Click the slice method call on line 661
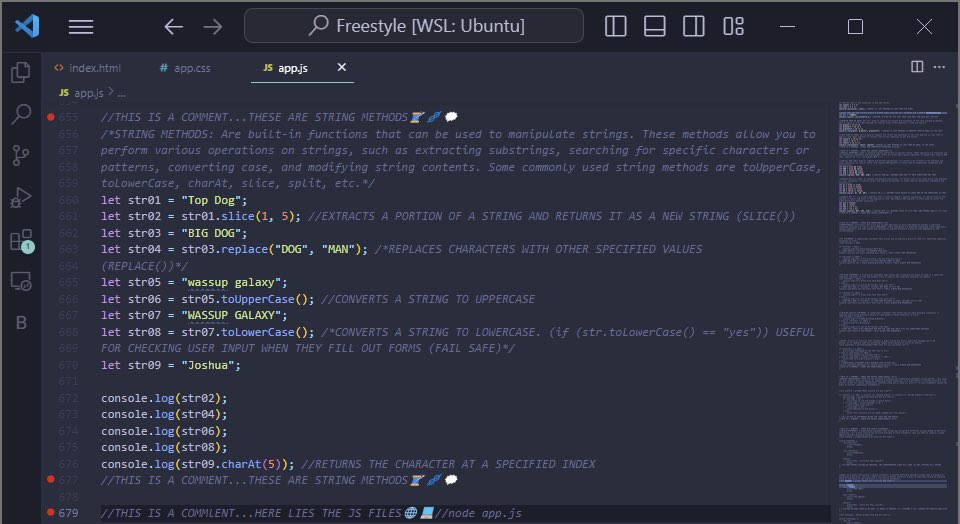This screenshot has height=524, width=960. [x=238, y=216]
